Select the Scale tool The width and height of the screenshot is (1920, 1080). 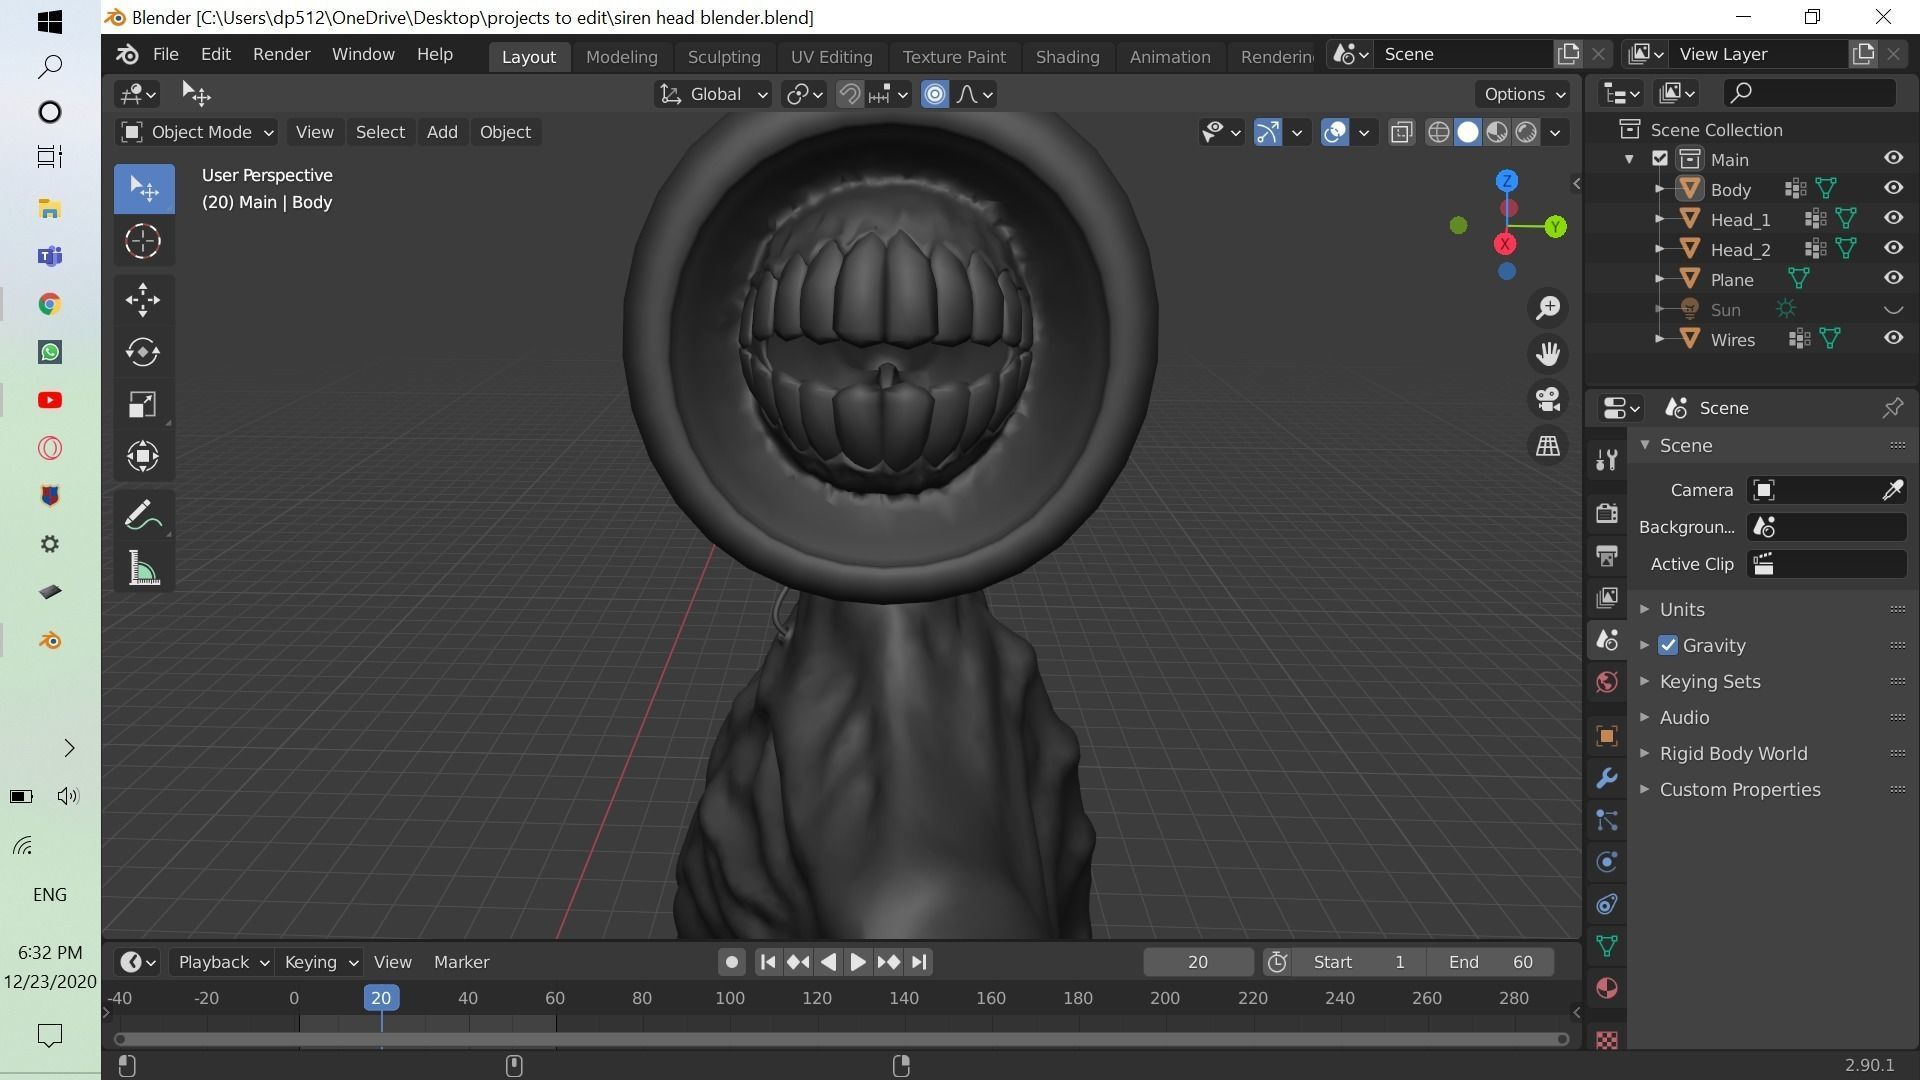[x=144, y=404]
